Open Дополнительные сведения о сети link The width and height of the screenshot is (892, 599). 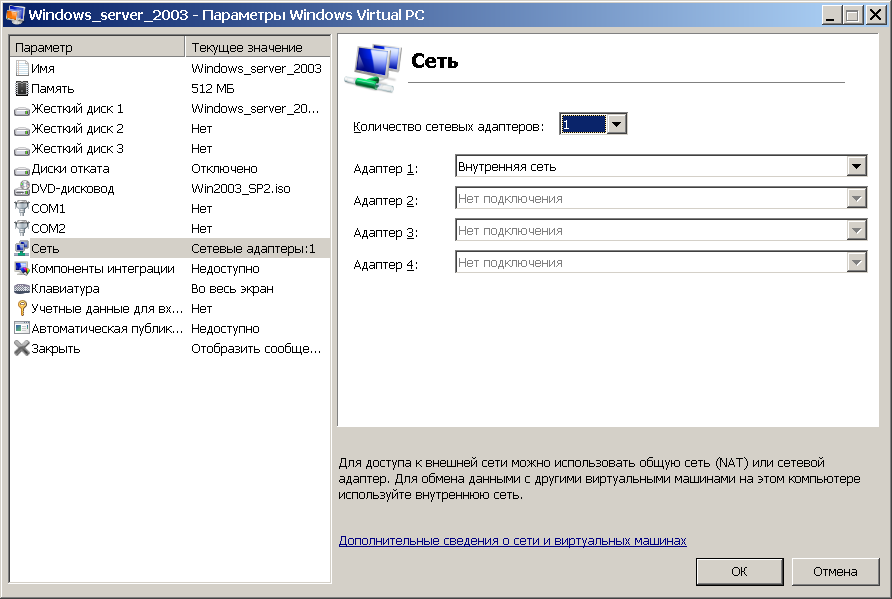[513, 540]
